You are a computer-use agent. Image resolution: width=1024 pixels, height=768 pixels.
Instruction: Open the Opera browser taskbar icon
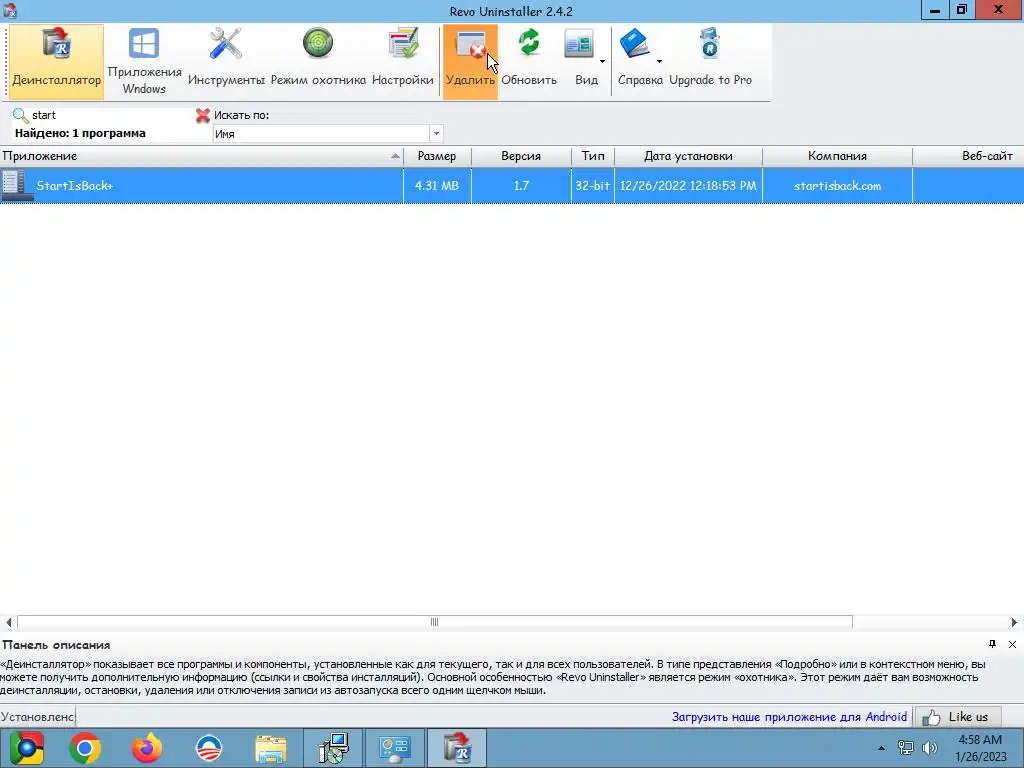click(209, 748)
